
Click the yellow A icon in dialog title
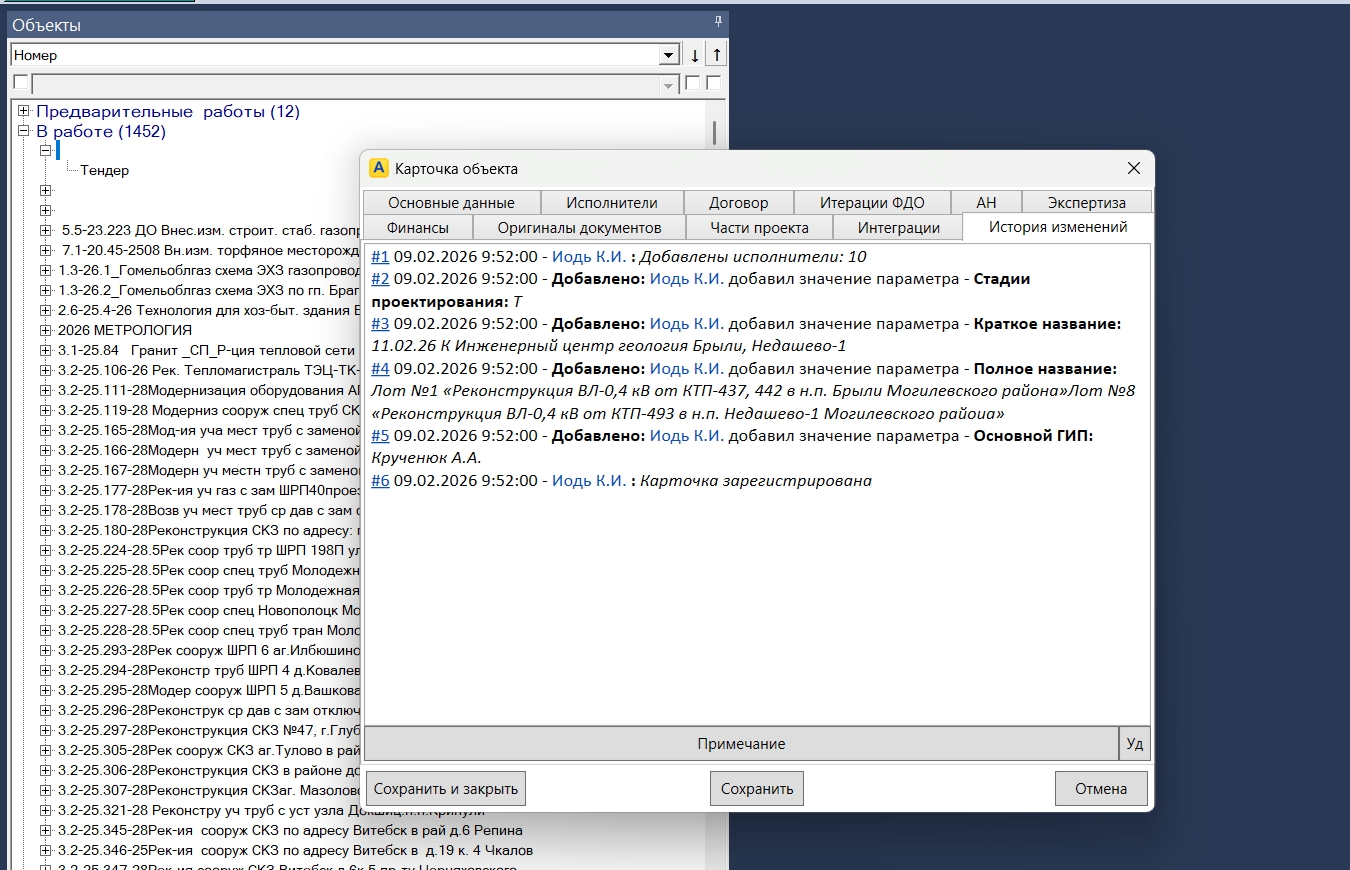379,168
